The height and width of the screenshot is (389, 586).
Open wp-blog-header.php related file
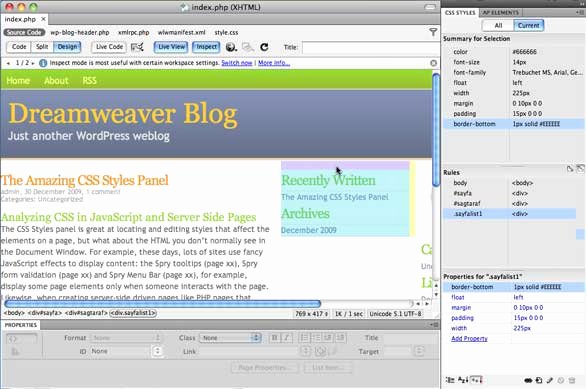point(80,33)
